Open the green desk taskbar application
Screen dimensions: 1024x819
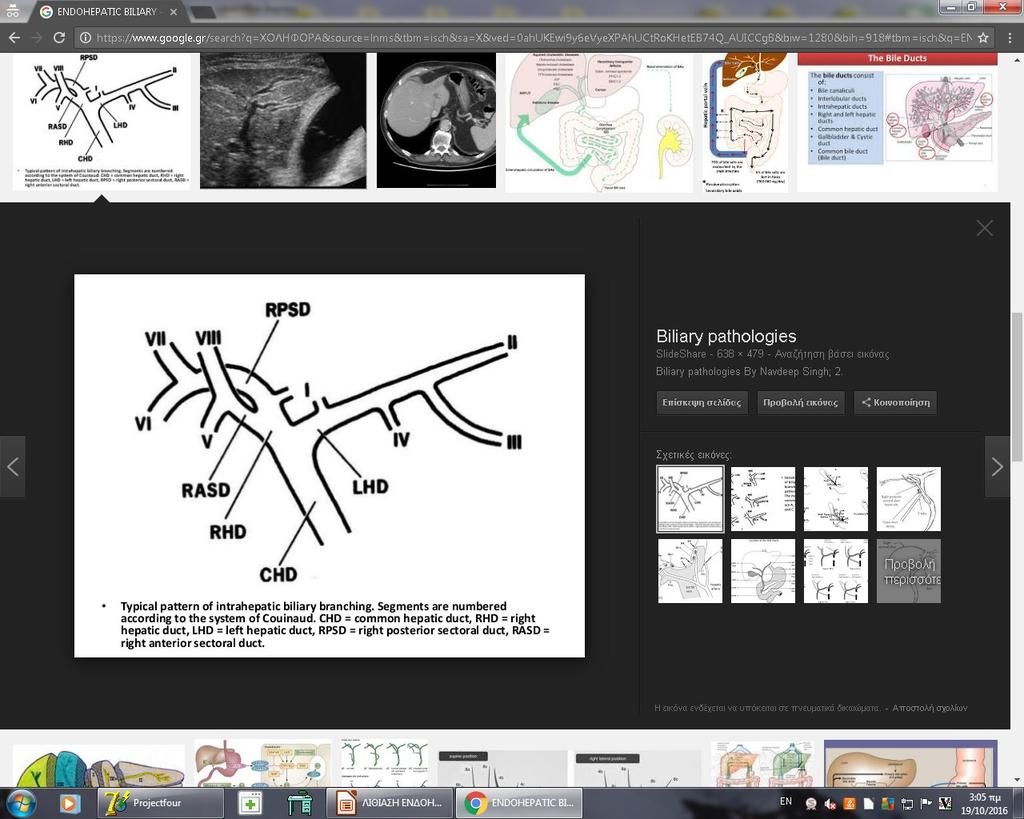299,803
